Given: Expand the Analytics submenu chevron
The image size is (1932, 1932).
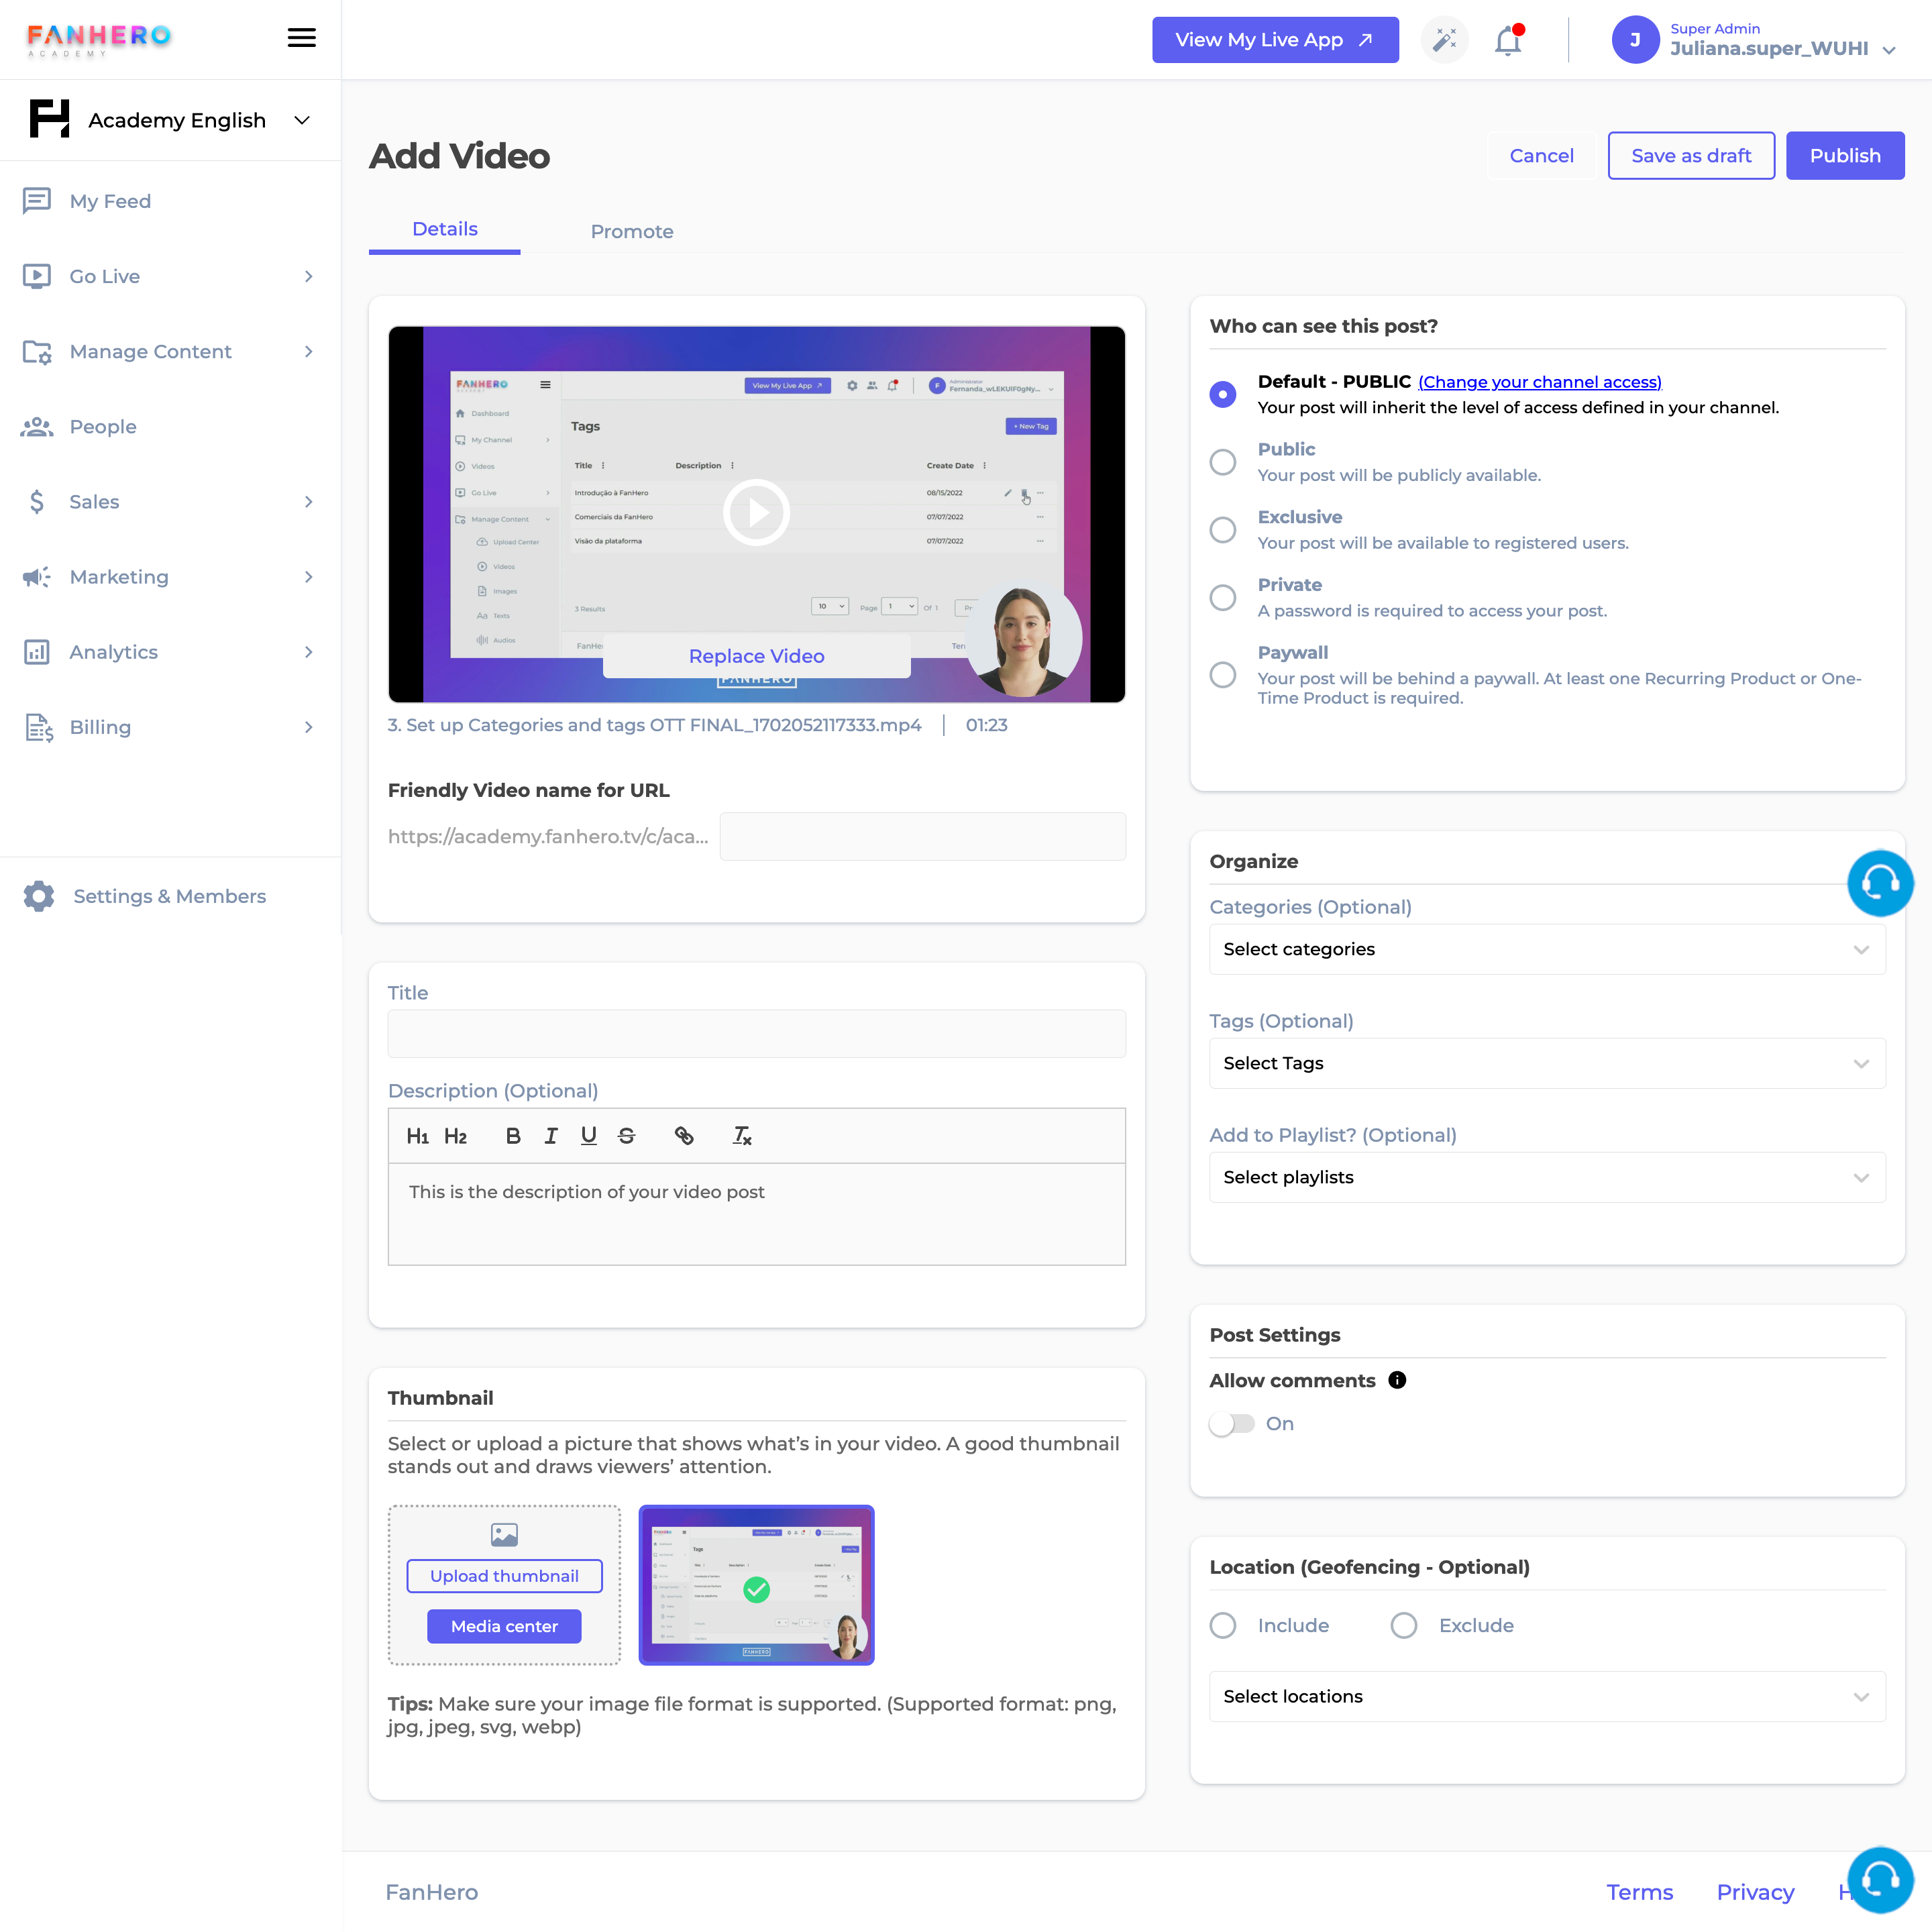Looking at the screenshot, I should [x=308, y=652].
